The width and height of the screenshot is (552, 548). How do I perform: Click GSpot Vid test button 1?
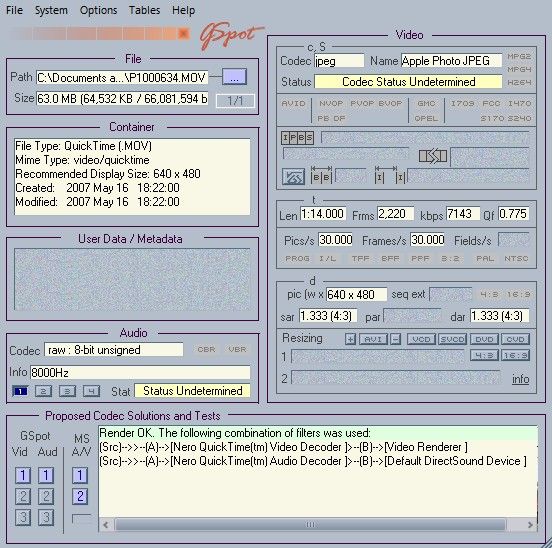pyautogui.click(x=23, y=475)
